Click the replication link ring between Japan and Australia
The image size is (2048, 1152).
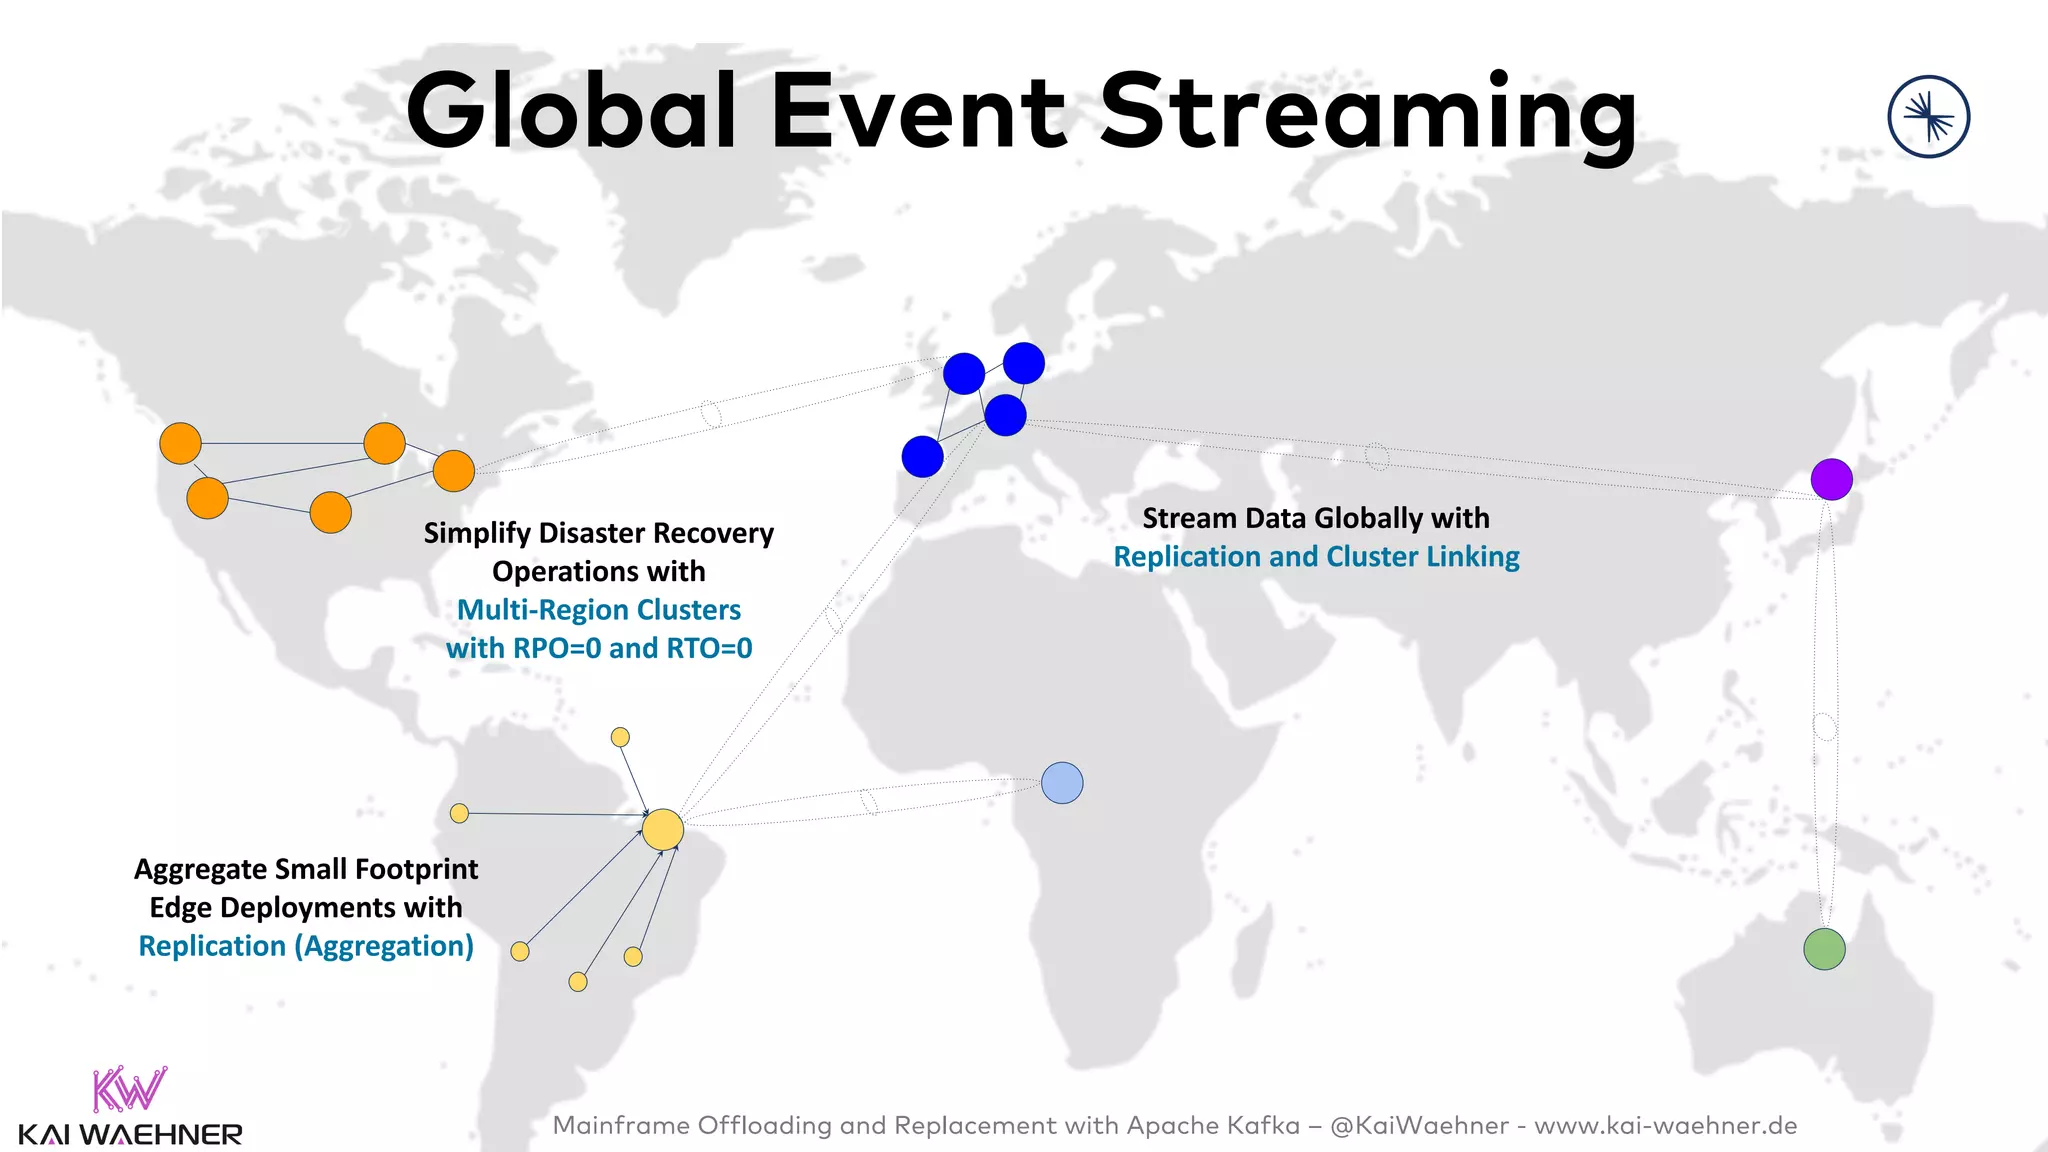1825,726
